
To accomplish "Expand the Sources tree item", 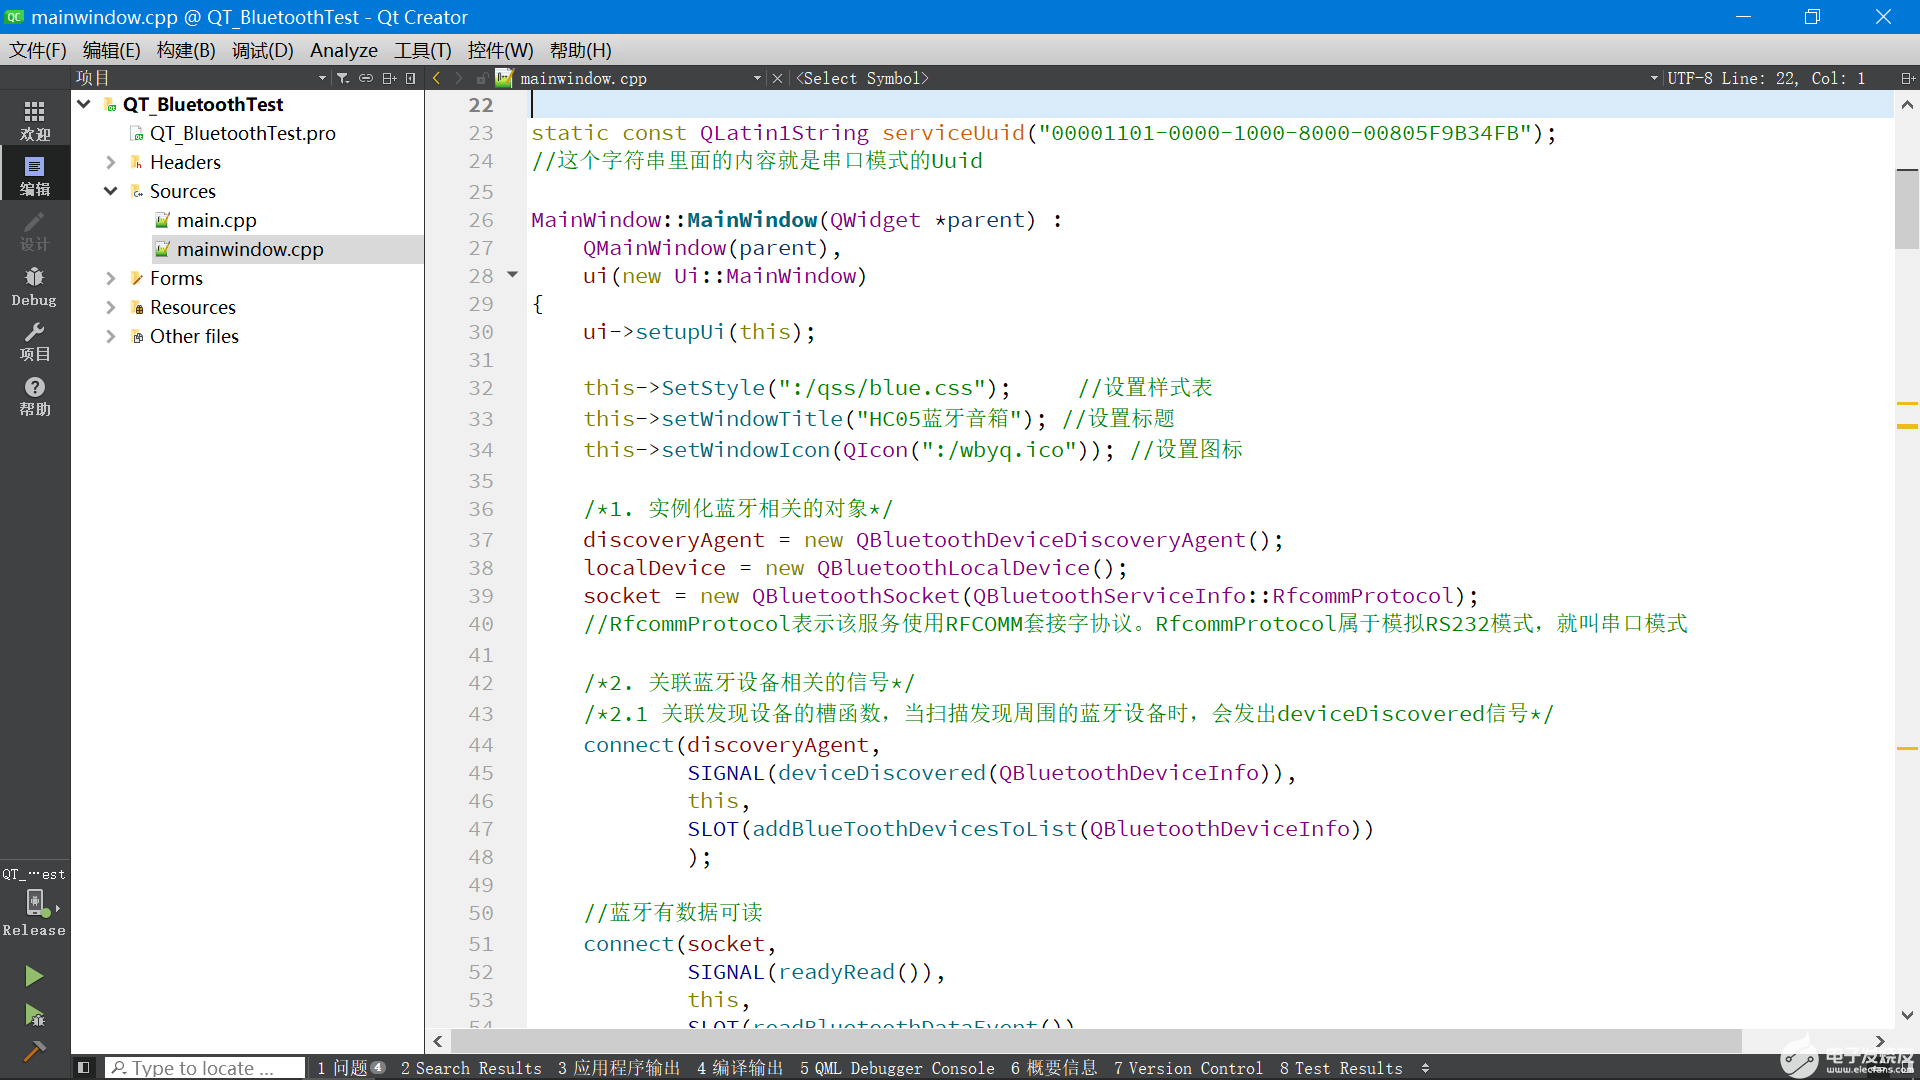I will [x=112, y=191].
